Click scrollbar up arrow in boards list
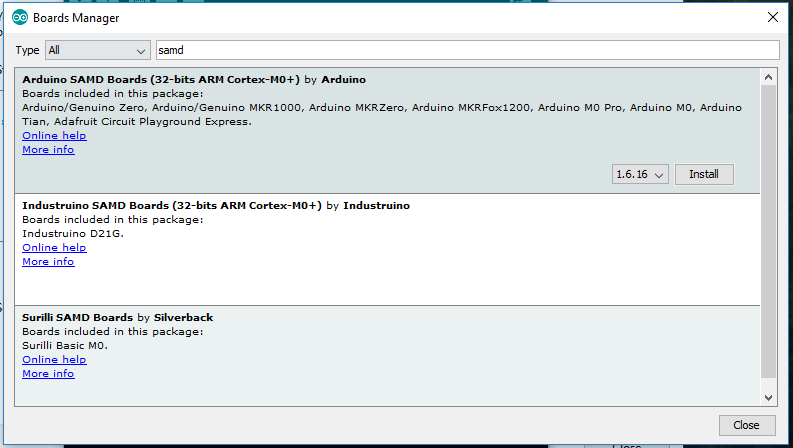Viewport: 793px width, 448px height. pos(768,77)
